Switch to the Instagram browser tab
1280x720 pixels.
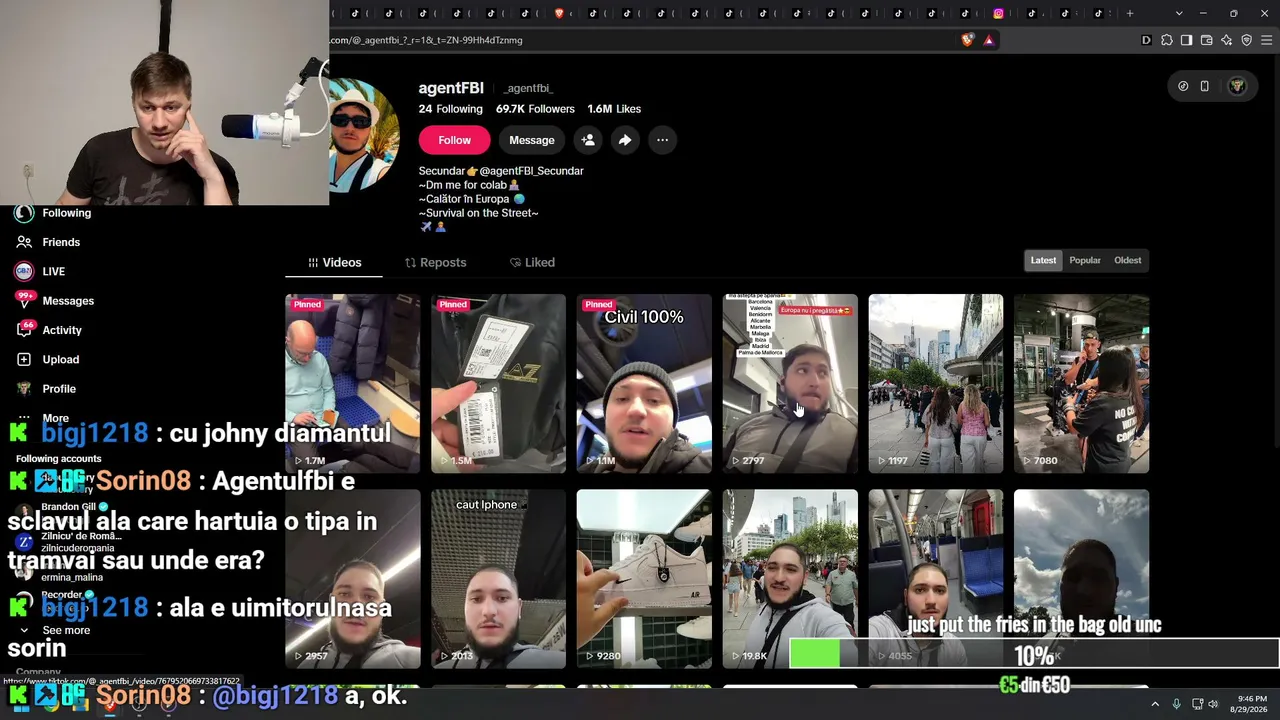coord(998,13)
